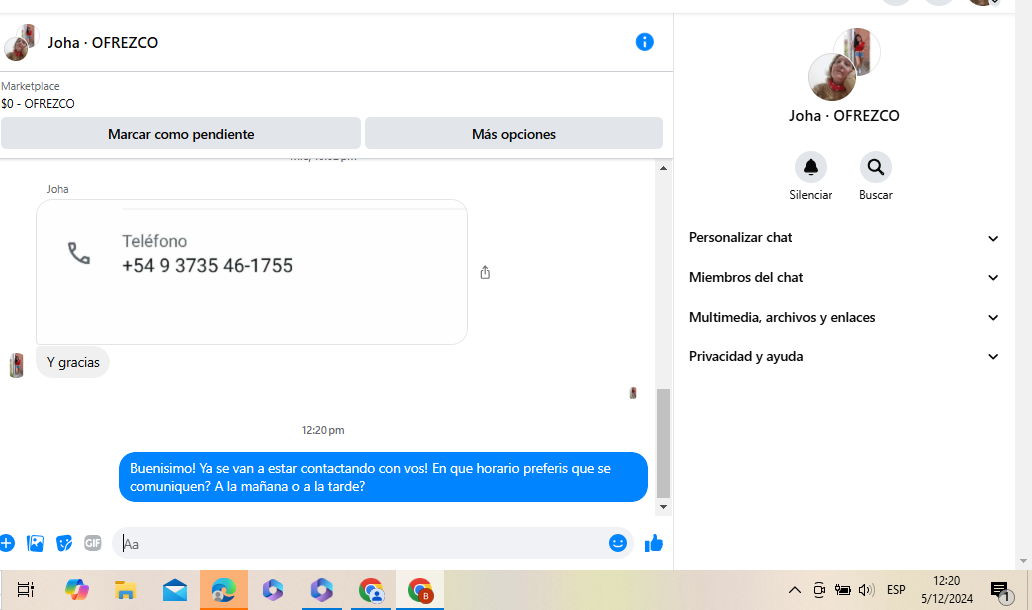This screenshot has width=1032, height=610.
Task: Open the clock showing 12:20 5/12/2024
Action: point(946,590)
